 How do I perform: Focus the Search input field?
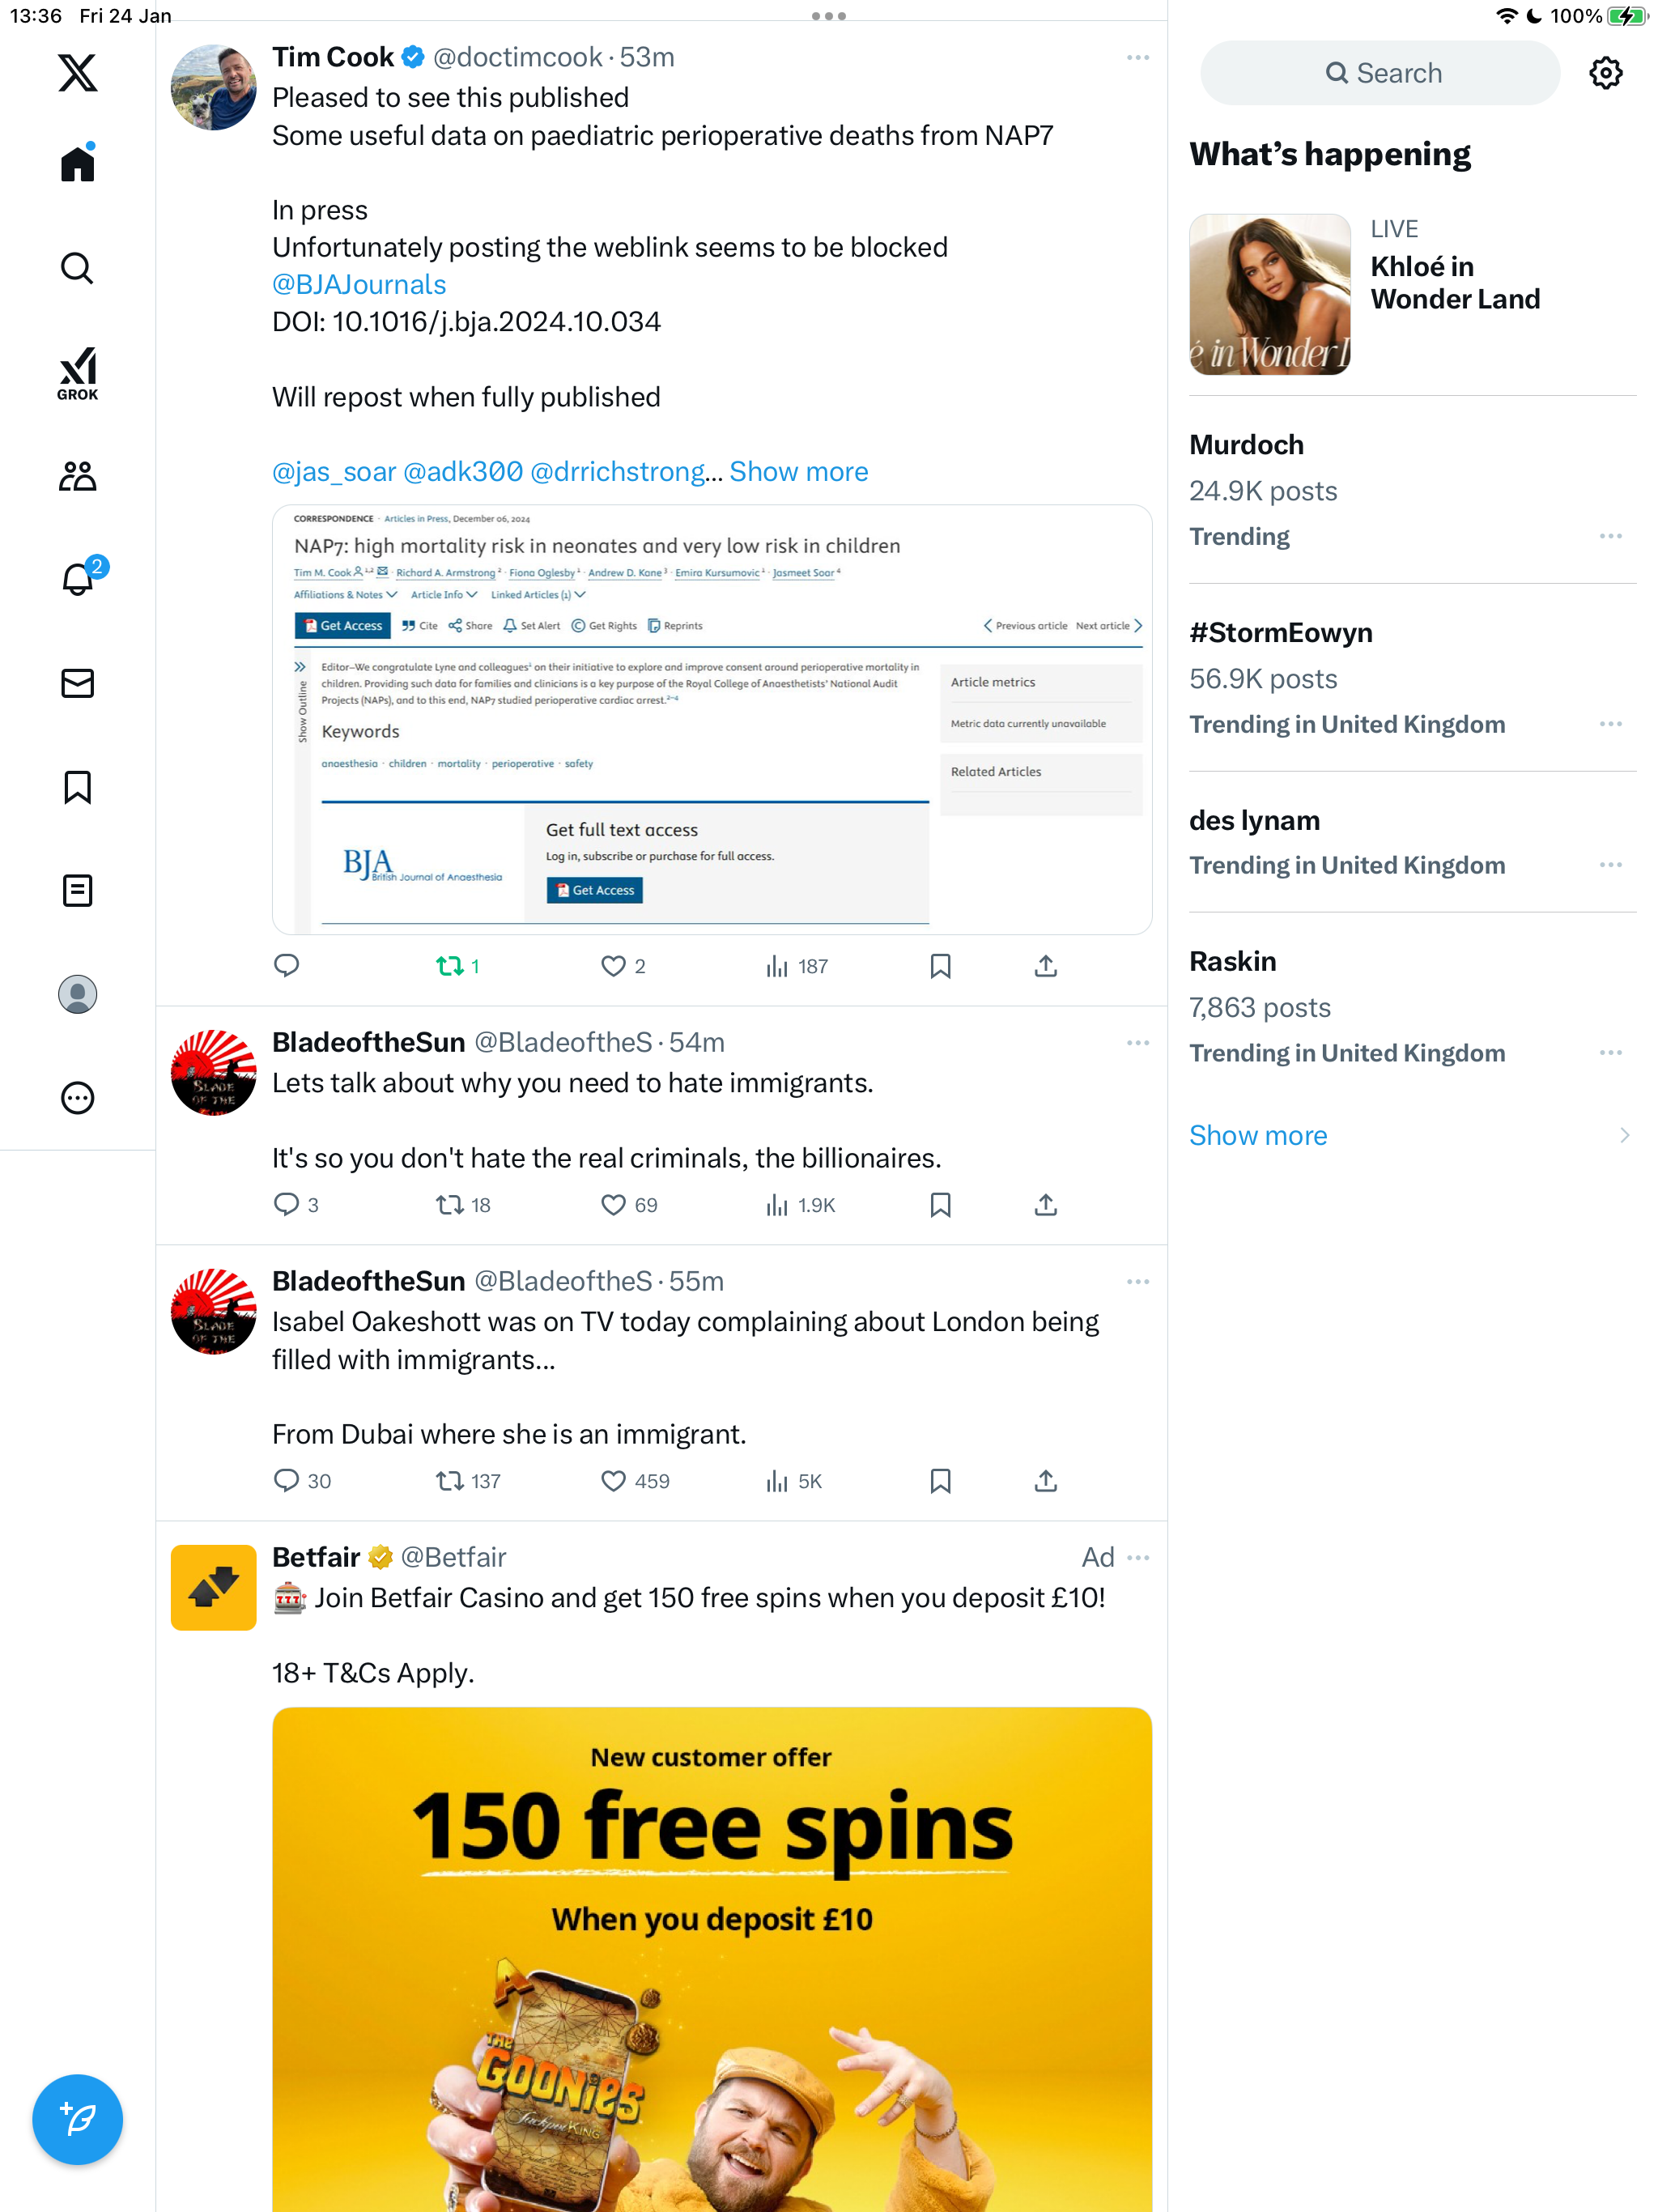coord(1379,73)
